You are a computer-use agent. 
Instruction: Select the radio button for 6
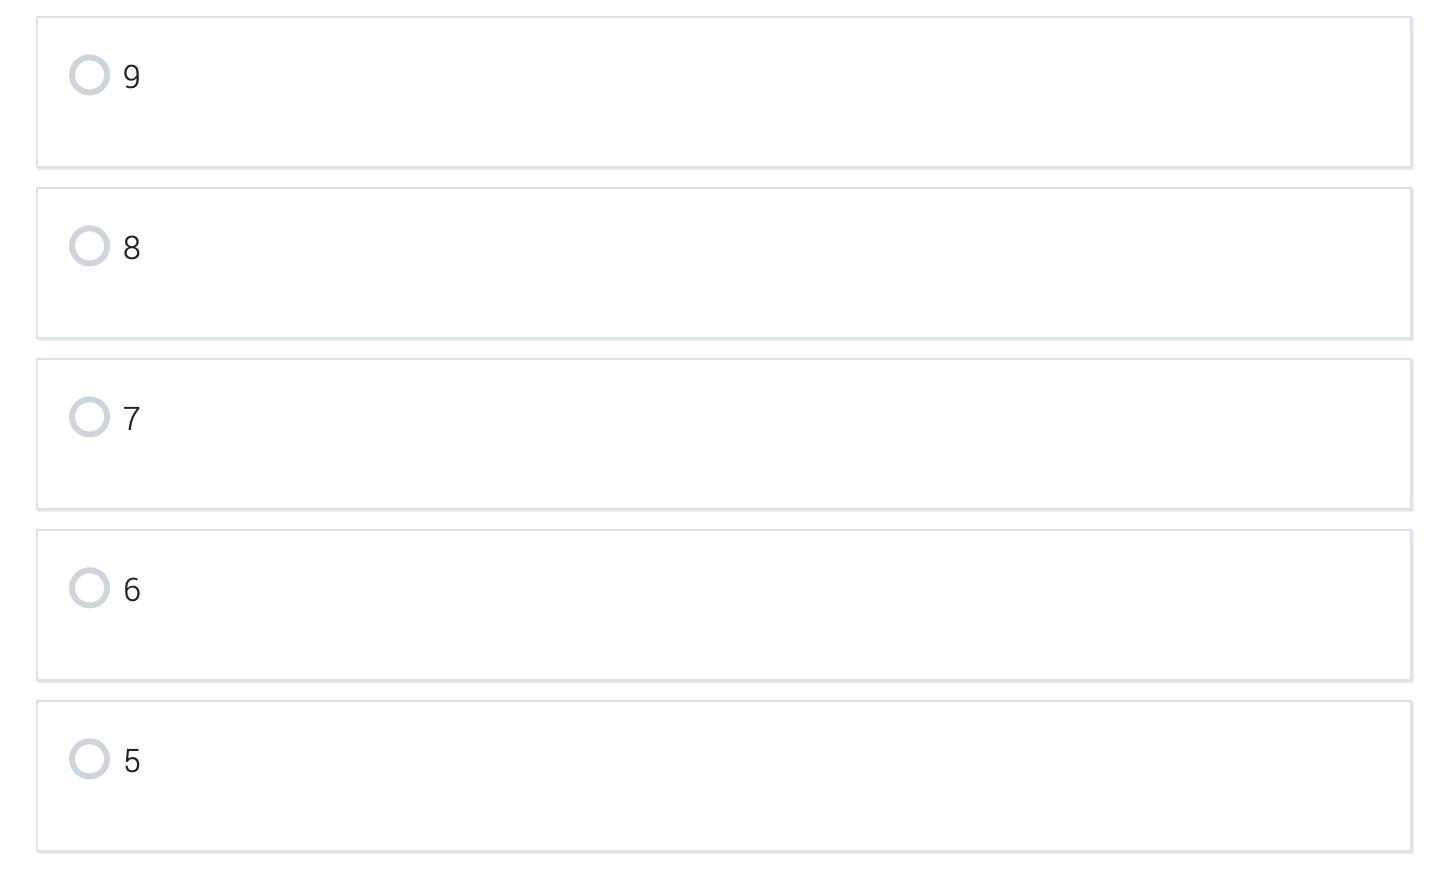point(89,588)
